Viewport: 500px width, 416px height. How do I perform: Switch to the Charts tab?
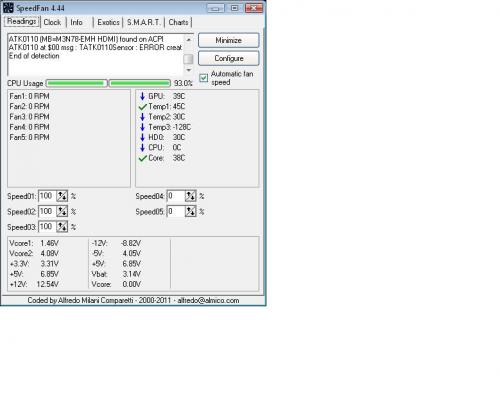pyautogui.click(x=178, y=22)
